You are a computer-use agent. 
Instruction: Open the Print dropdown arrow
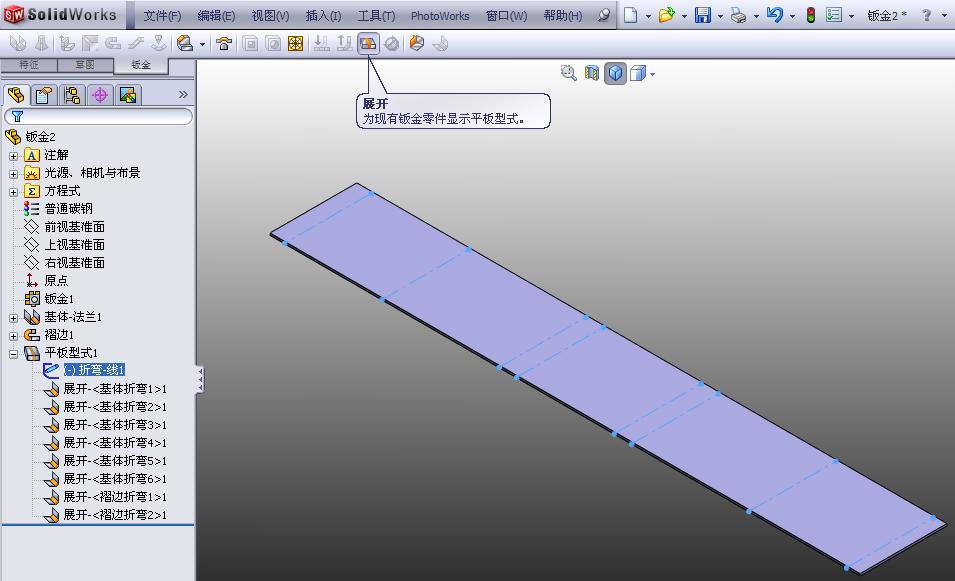click(756, 16)
